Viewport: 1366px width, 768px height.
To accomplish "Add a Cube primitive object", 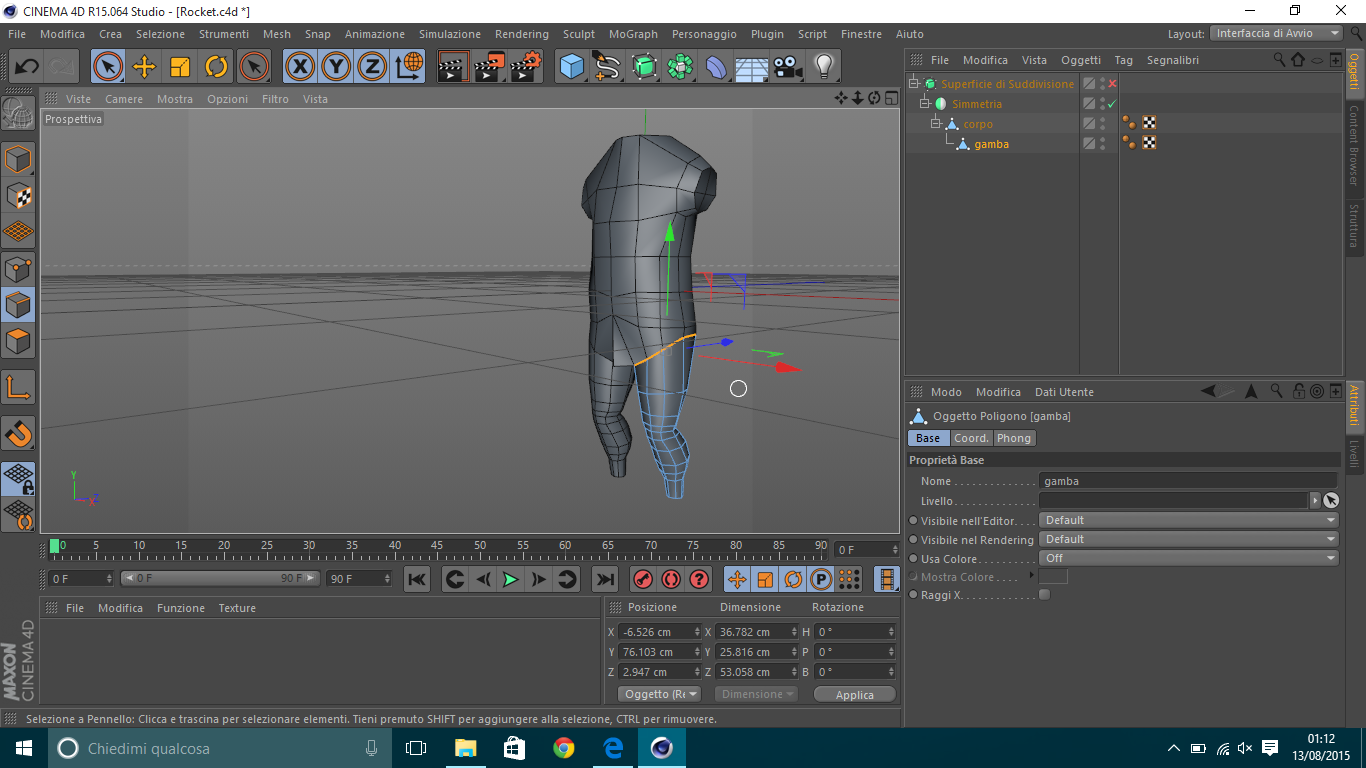I will click(x=571, y=67).
